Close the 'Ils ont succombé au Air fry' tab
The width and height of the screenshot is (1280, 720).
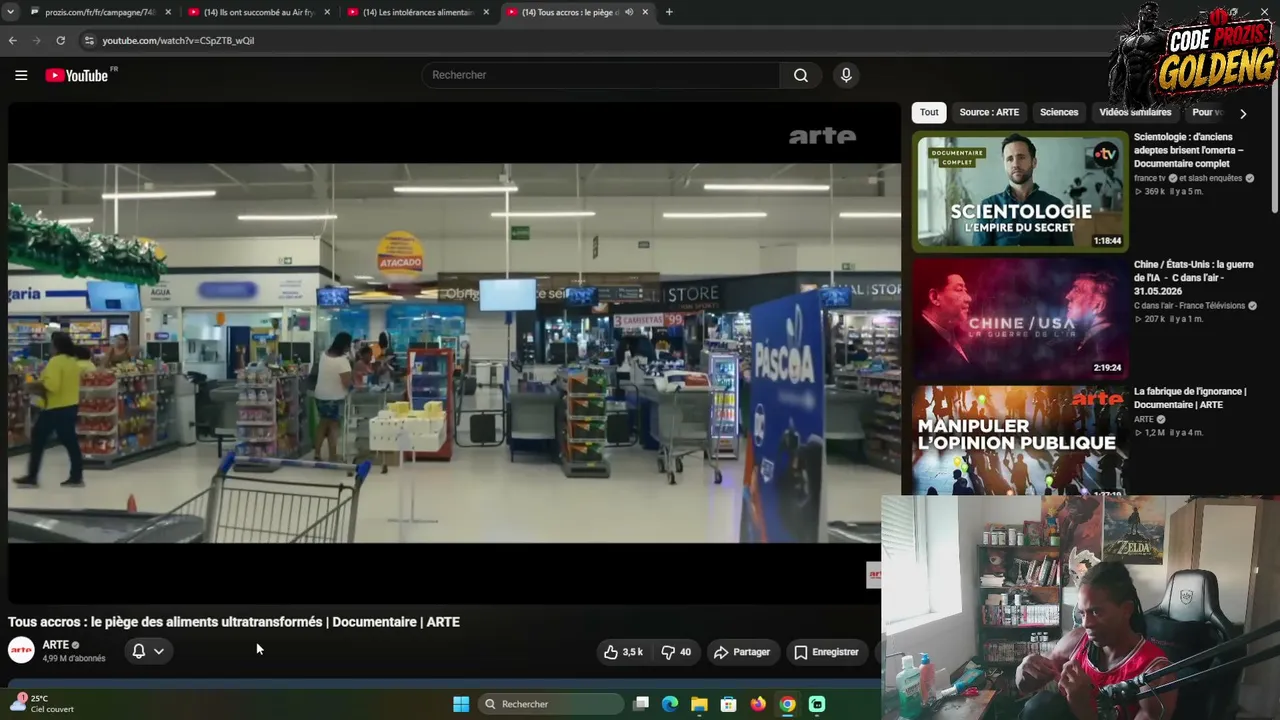(x=327, y=12)
